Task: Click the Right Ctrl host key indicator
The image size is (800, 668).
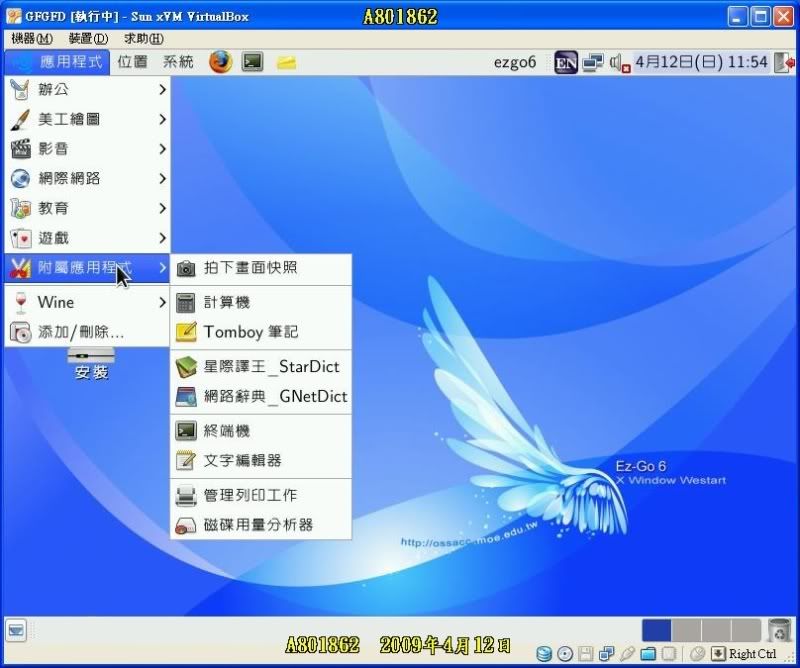Action: (x=752, y=654)
